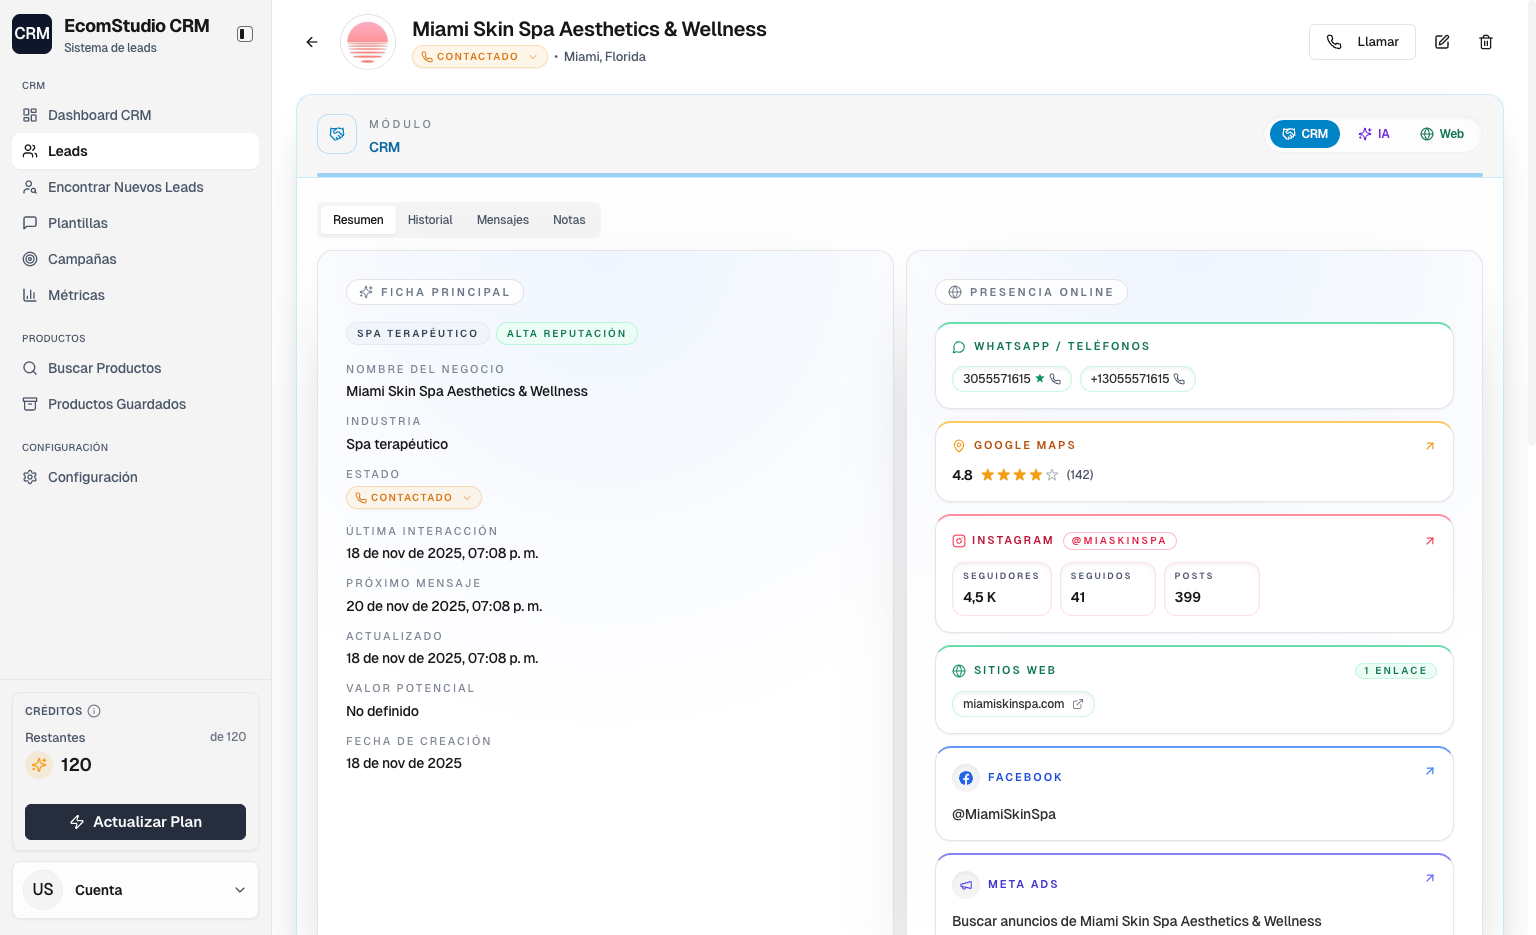The image size is (1536, 935).
Task: Open the Contactado status dropdown
Action: (x=480, y=56)
